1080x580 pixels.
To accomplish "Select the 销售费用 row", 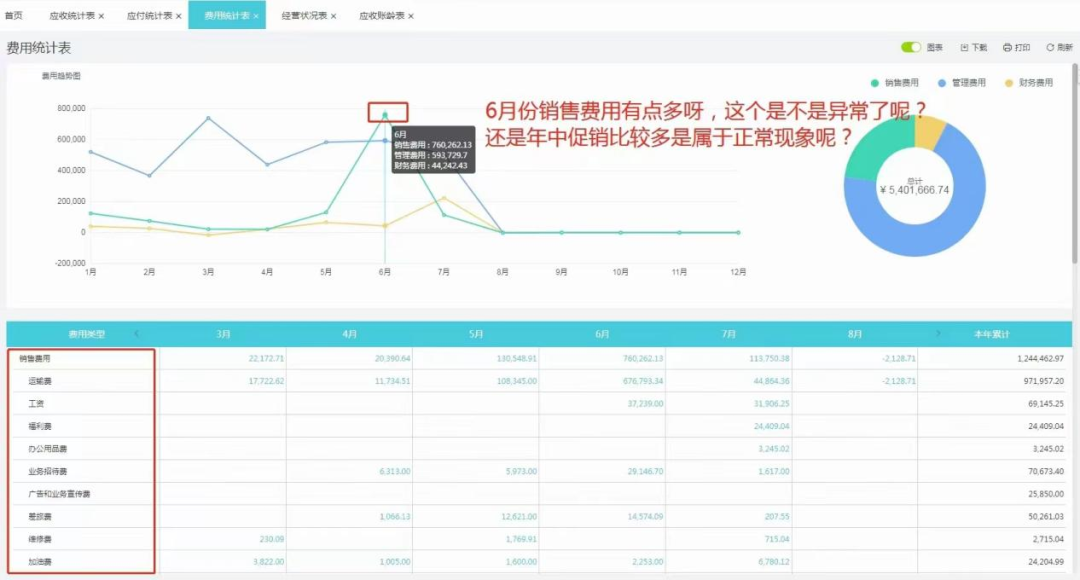I will [539, 358].
